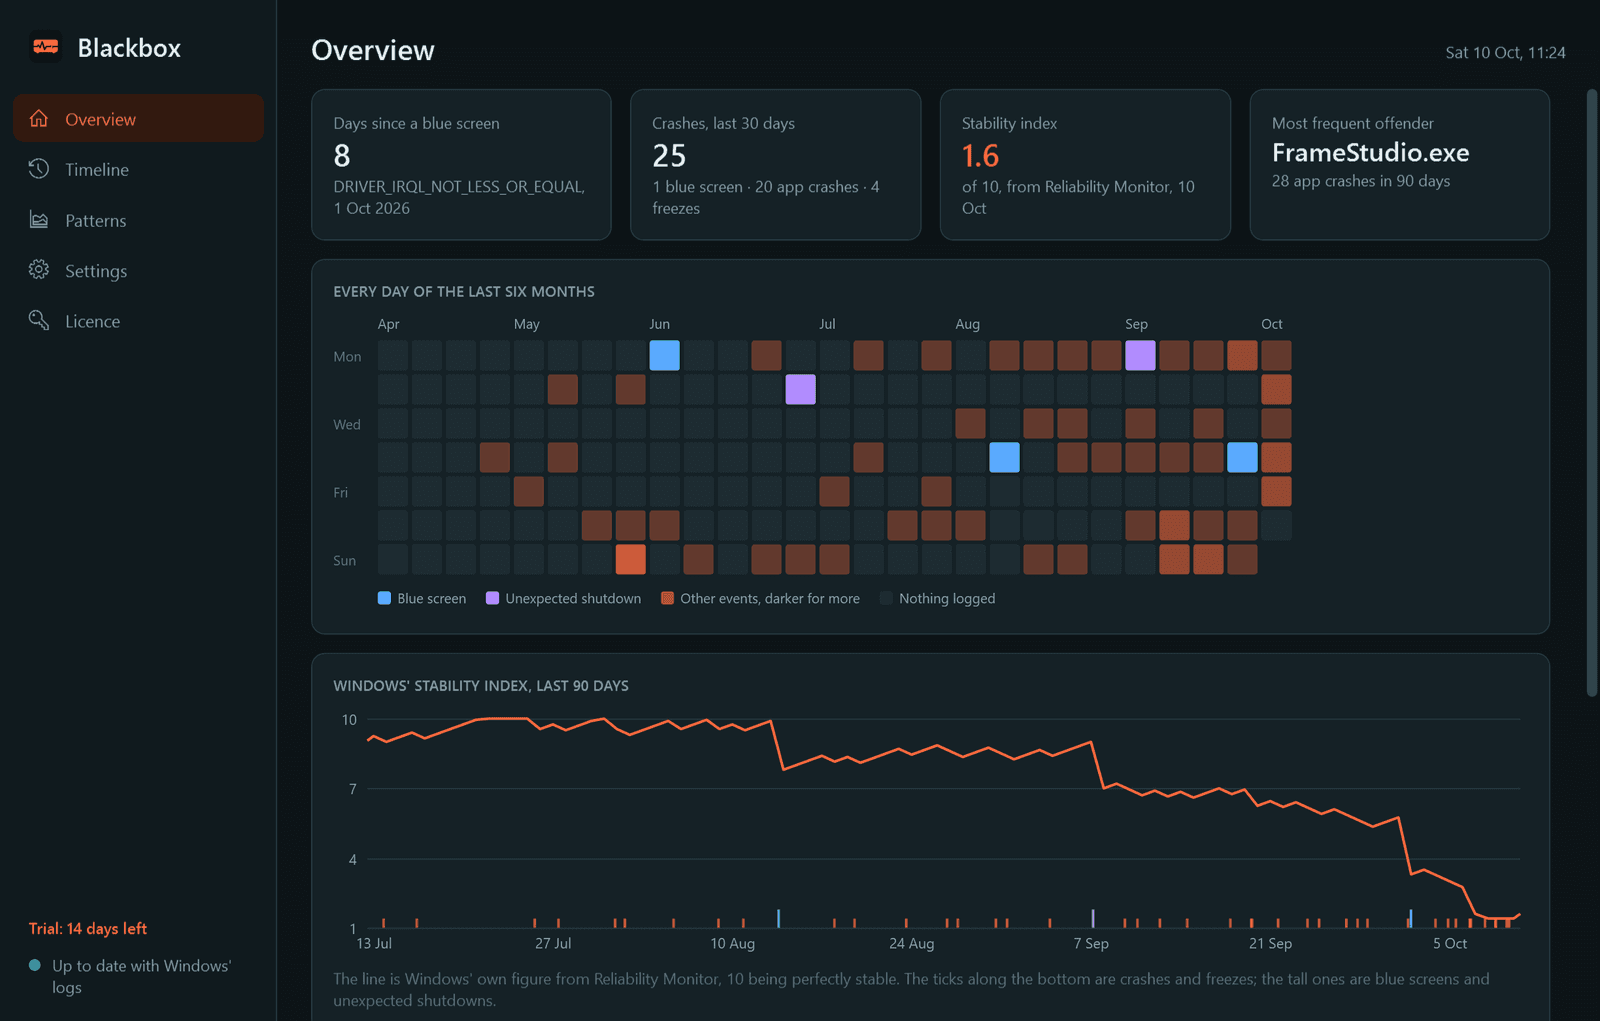Viewport: 1600px width, 1021px height.
Task: Click the Unexpected shutdown legend swatch
Action: 492,598
